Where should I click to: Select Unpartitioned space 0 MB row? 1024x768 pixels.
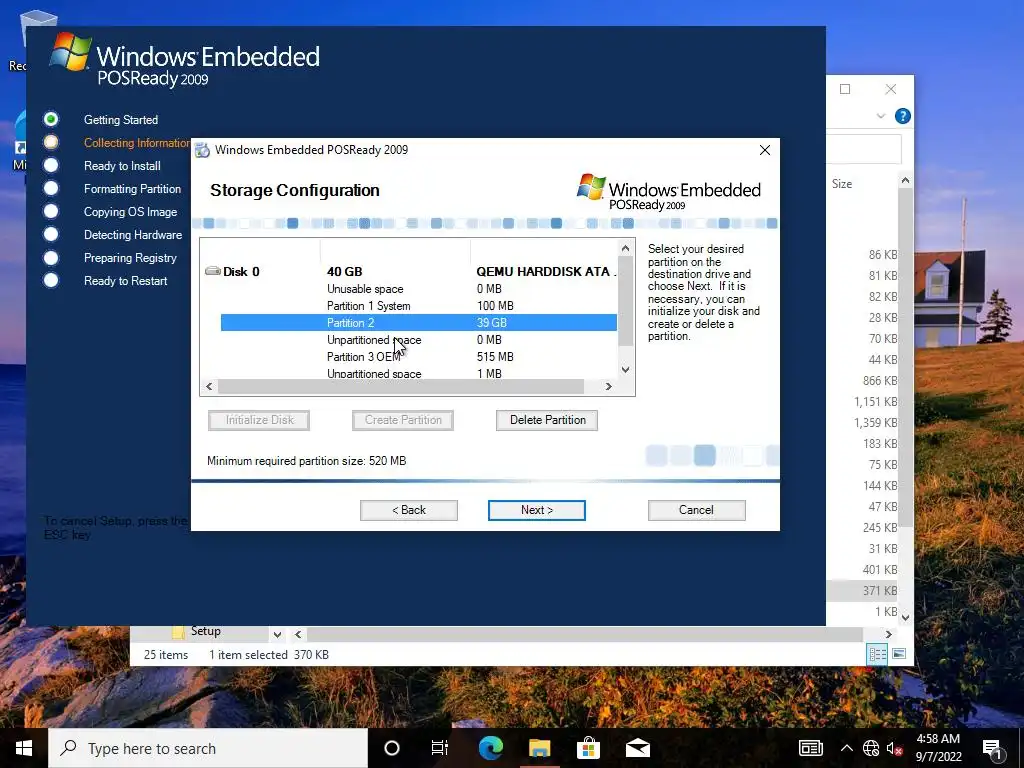[x=419, y=340]
